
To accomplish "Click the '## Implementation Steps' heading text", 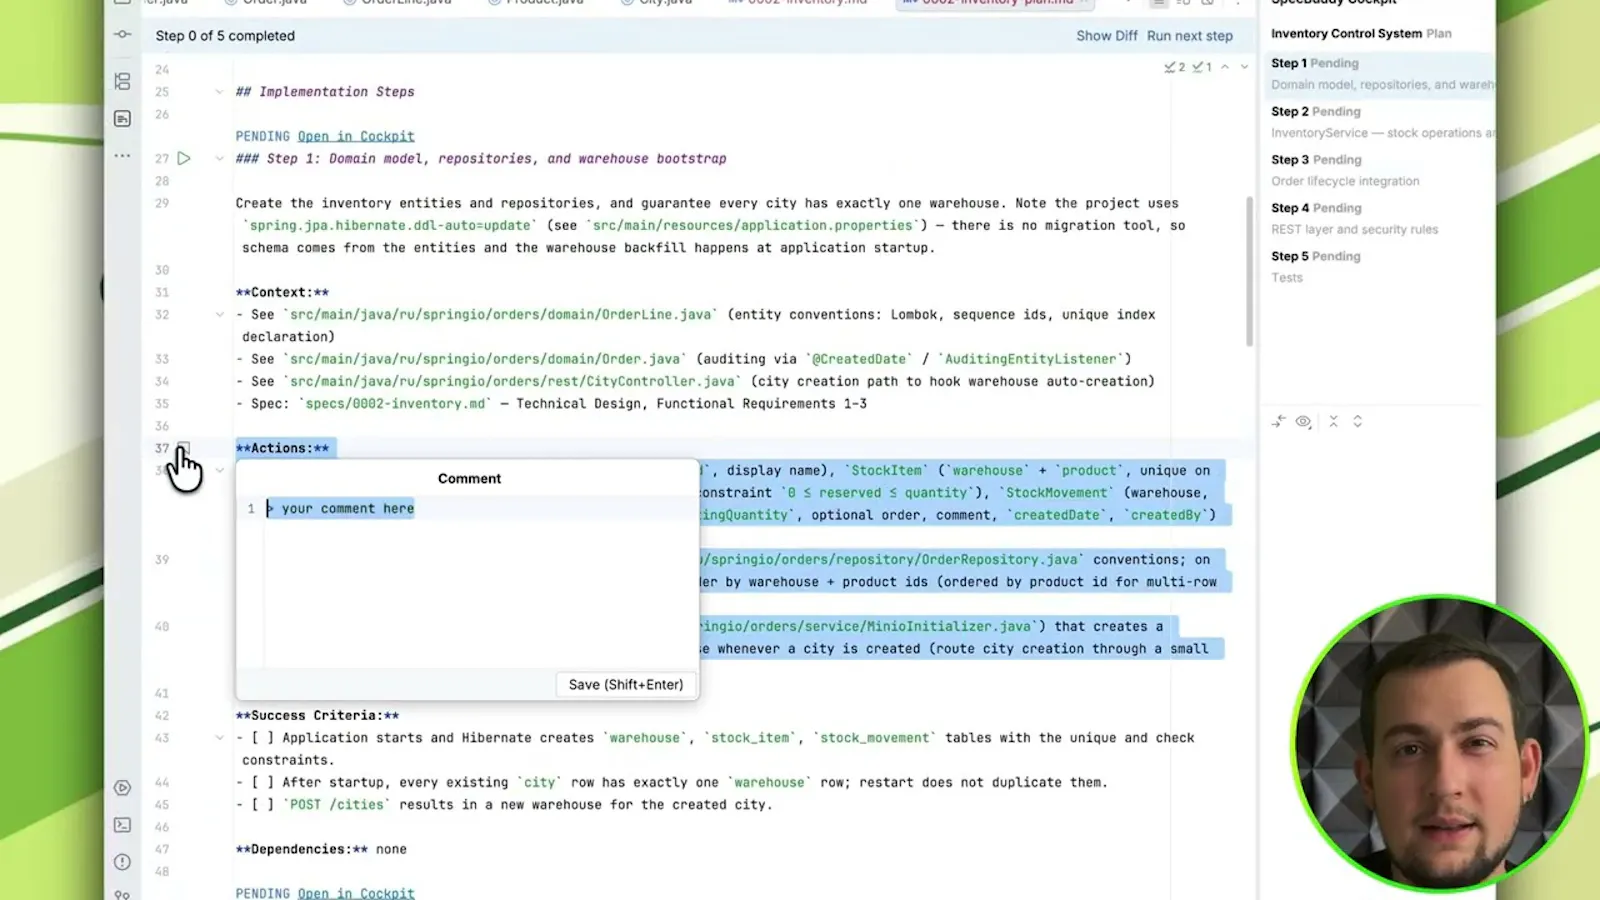I will [x=325, y=92].
